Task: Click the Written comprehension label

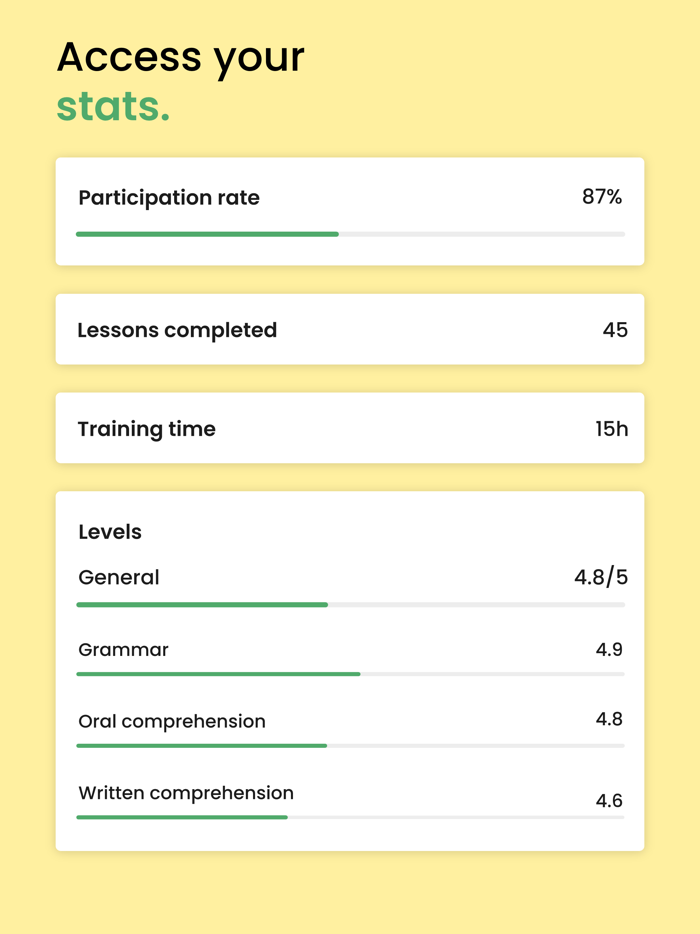Action: [x=186, y=793]
